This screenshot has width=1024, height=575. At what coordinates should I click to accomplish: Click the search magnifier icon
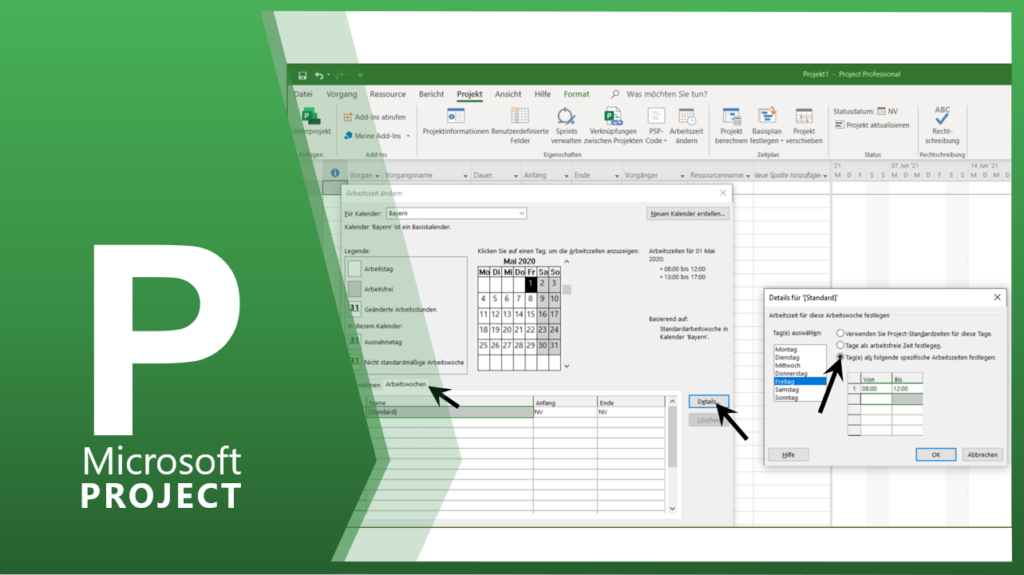(615, 94)
